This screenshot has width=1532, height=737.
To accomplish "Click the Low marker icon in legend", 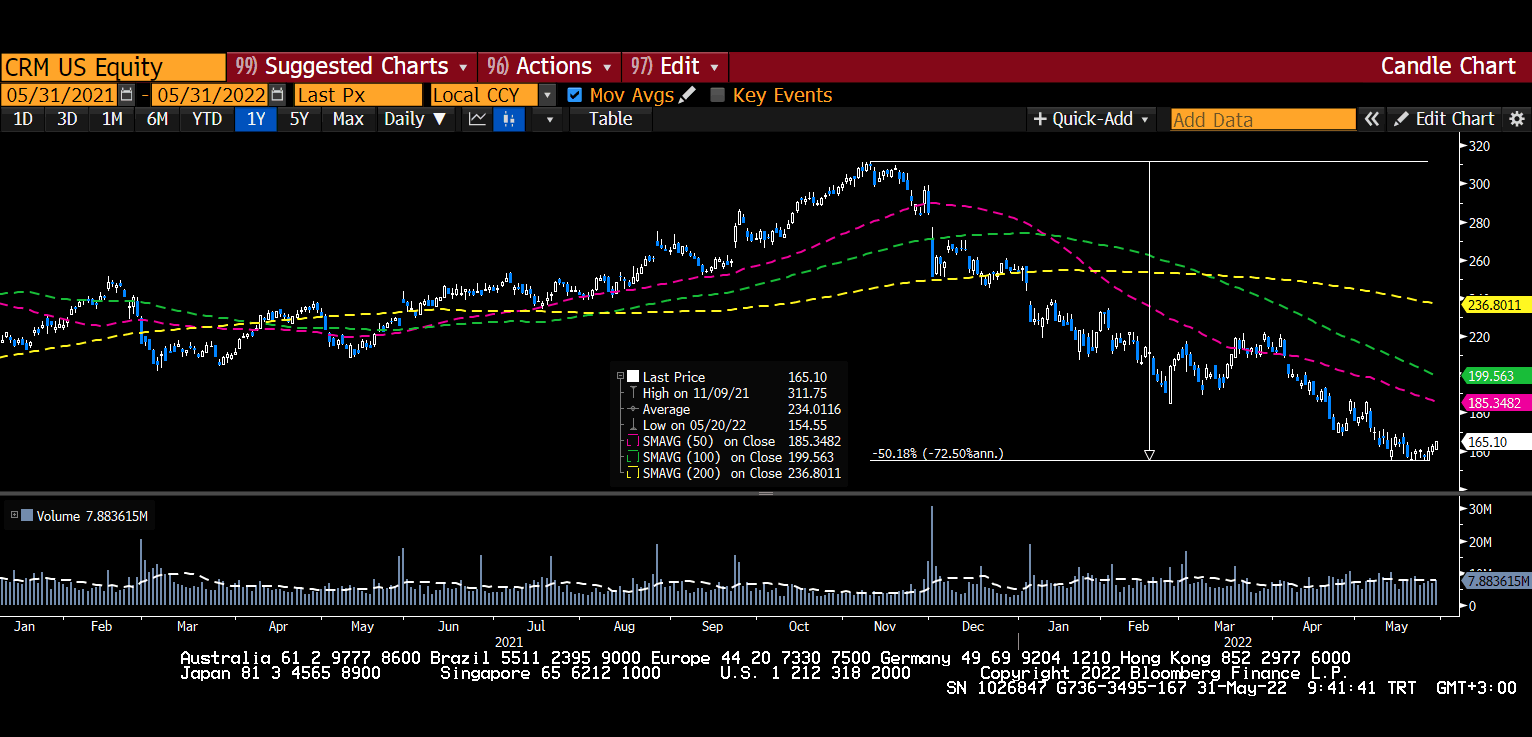I will (632, 425).
